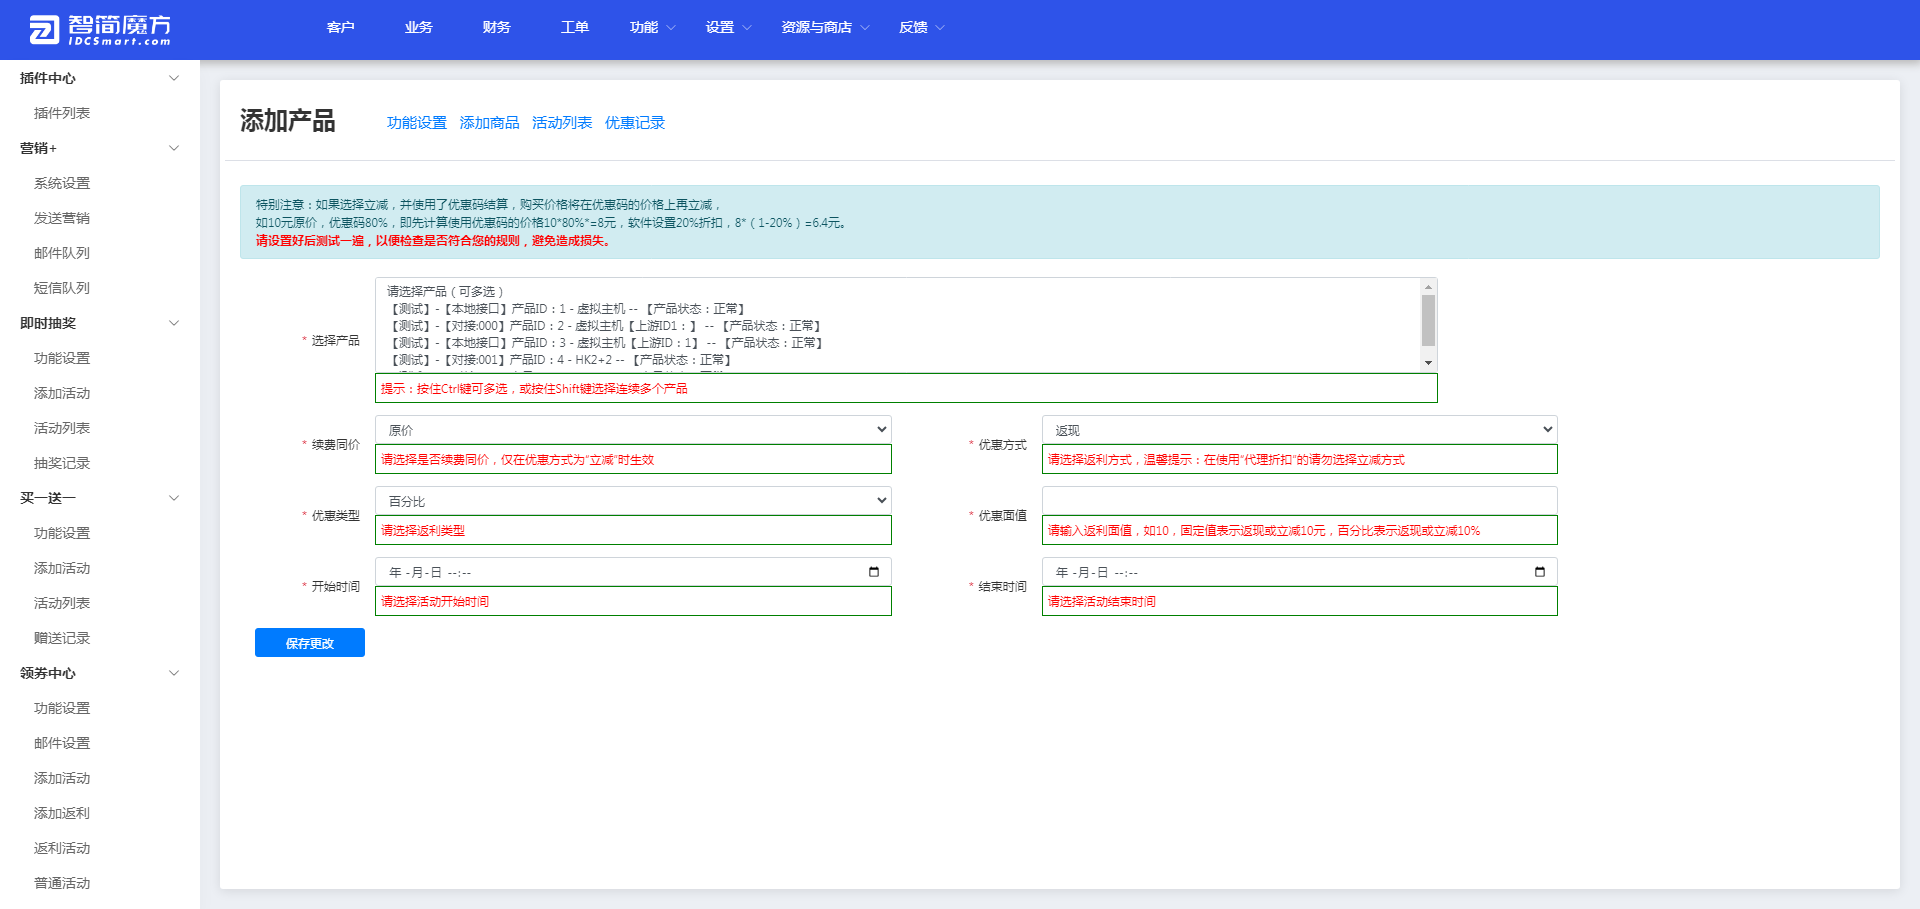Open calendar picker for 开始时间
The width and height of the screenshot is (1920, 909).
coord(874,572)
